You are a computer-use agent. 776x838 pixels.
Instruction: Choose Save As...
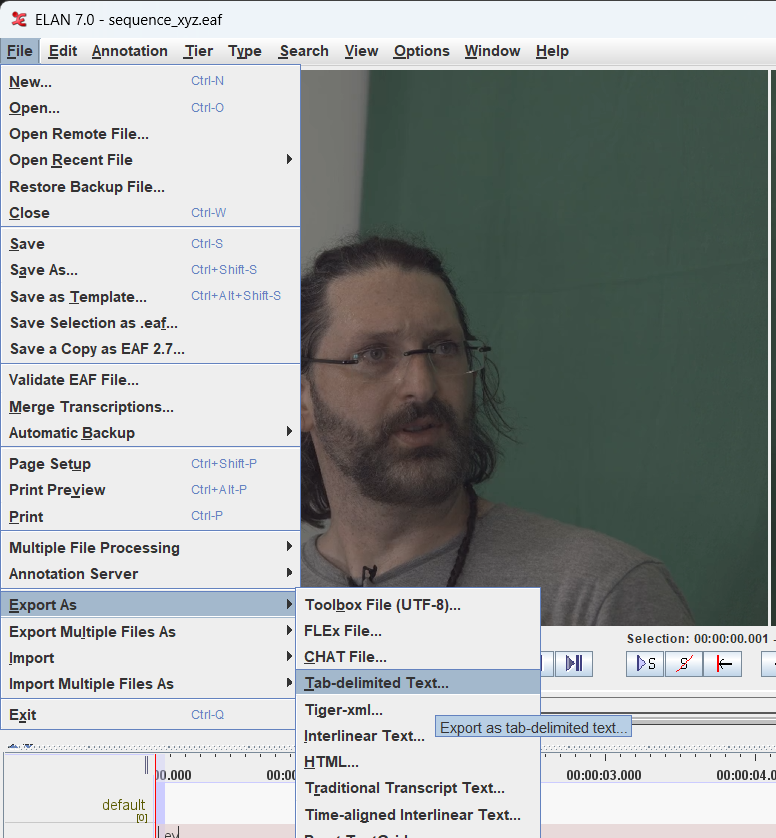coord(150,270)
